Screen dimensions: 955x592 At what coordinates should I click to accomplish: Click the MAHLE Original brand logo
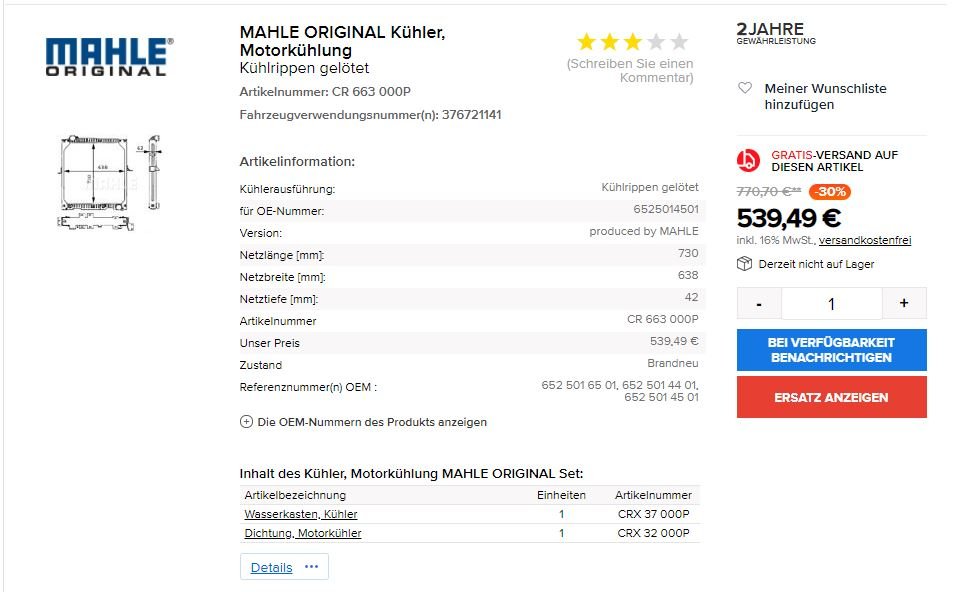(109, 57)
